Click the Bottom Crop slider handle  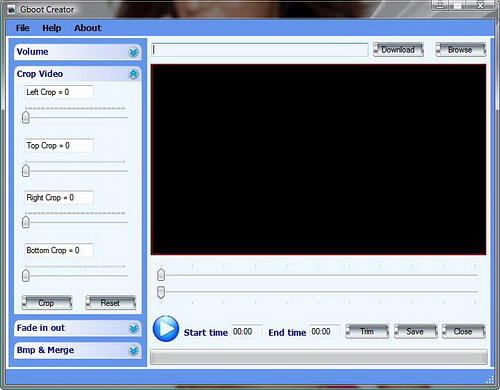pos(26,275)
